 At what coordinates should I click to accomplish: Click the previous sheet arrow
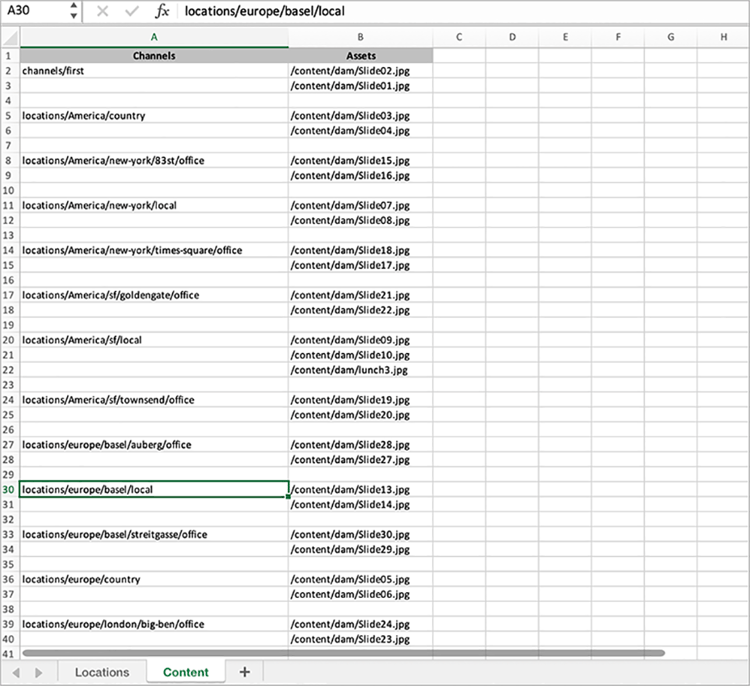16,673
